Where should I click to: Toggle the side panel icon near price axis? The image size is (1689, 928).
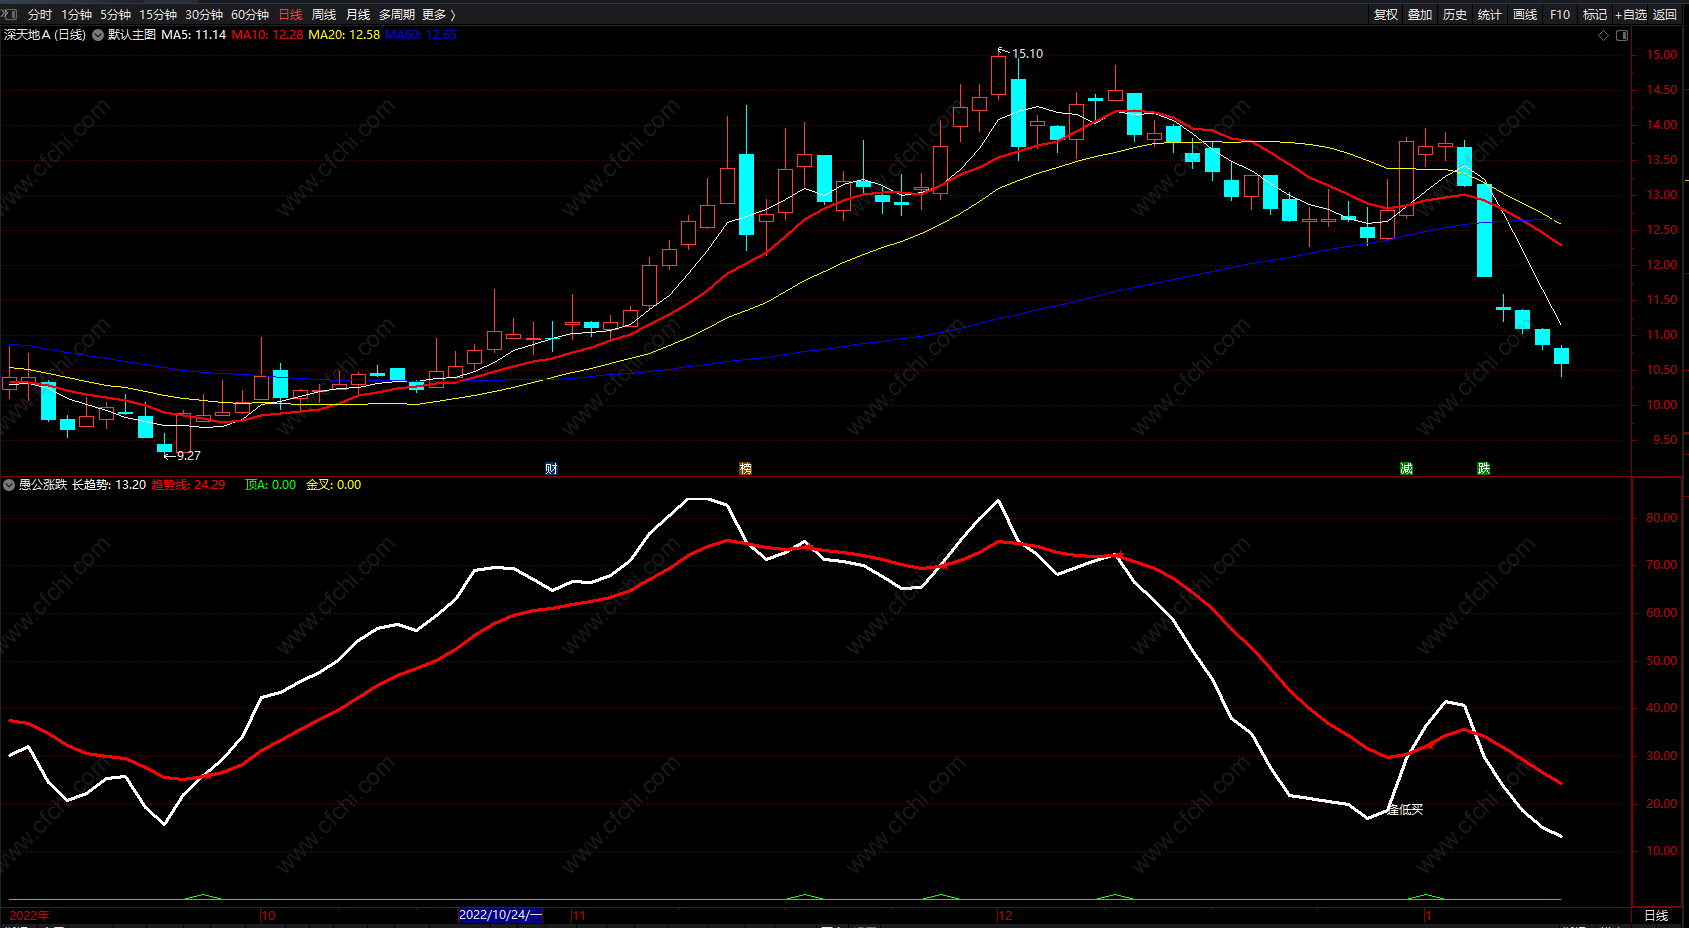[x=1622, y=35]
